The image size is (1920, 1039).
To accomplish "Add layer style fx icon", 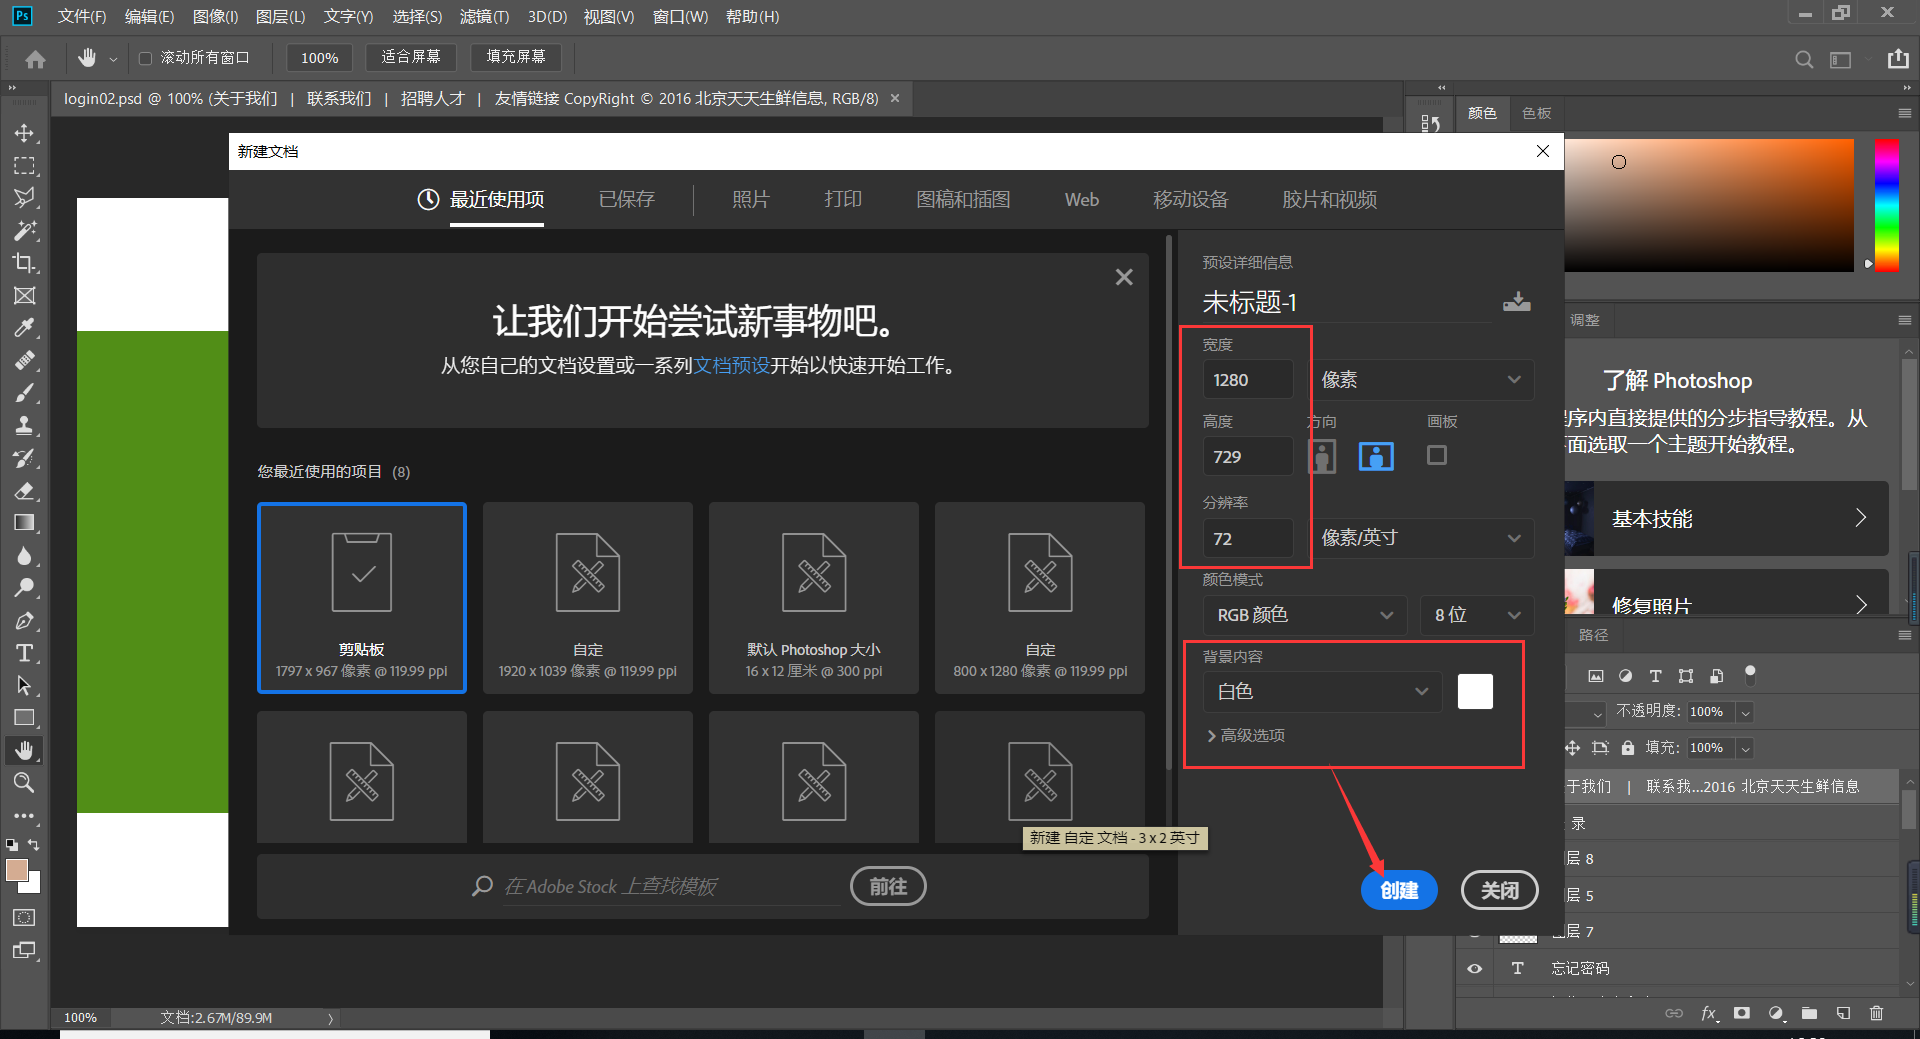I will click(1709, 1013).
